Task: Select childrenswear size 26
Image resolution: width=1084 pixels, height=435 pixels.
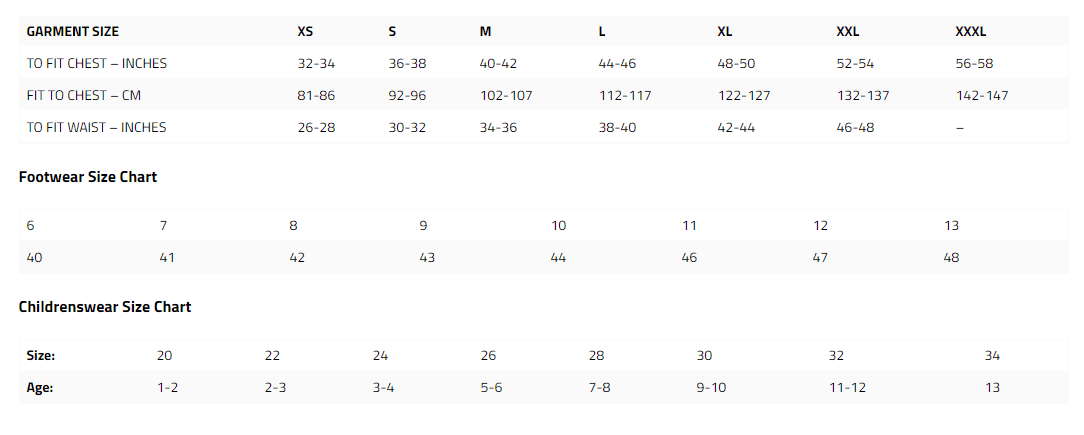Action: coord(488,356)
